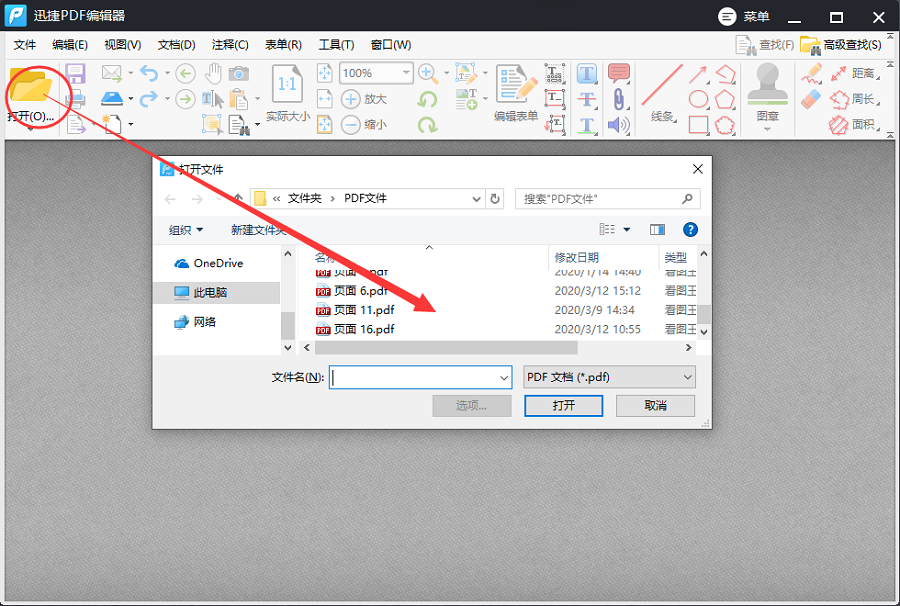
Task: Open the 注释(C) Comments menu
Action: click(230, 45)
